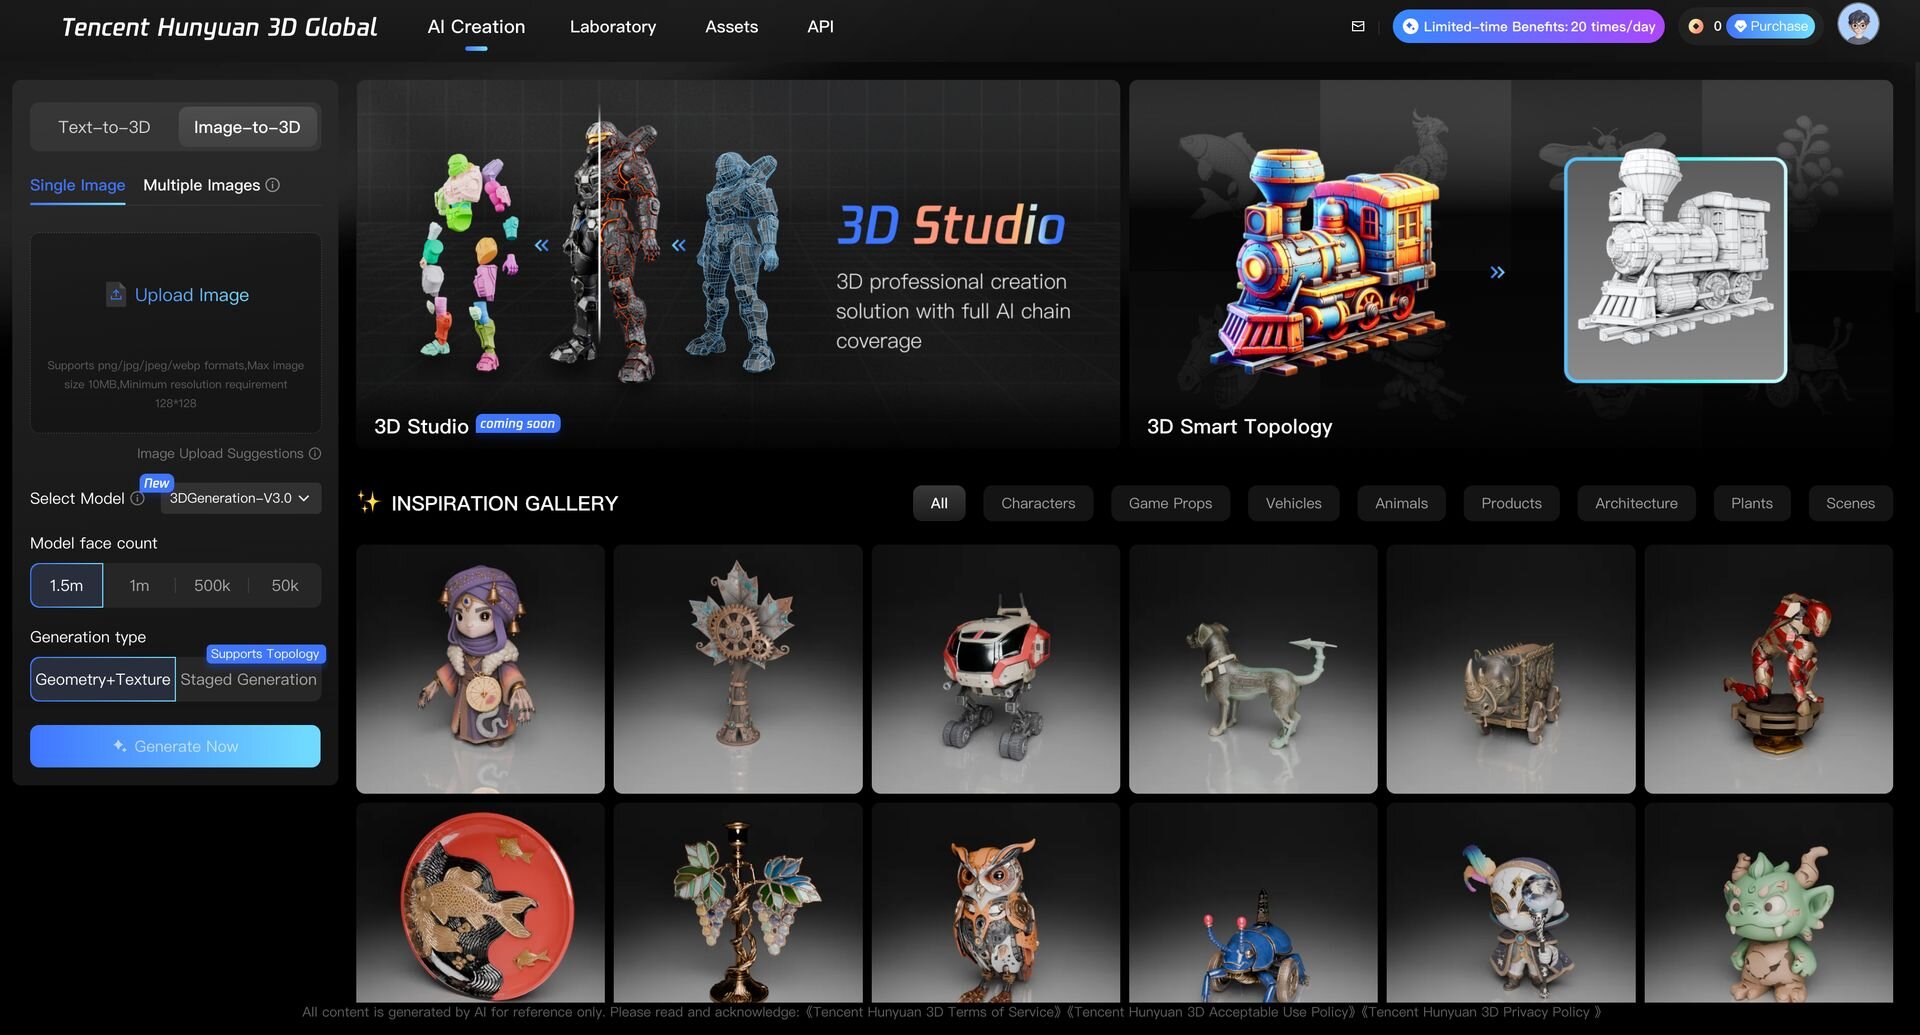1920x1035 pixels.
Task: Click the Image Upload Suggestions info icon
Action: [315, 454]
